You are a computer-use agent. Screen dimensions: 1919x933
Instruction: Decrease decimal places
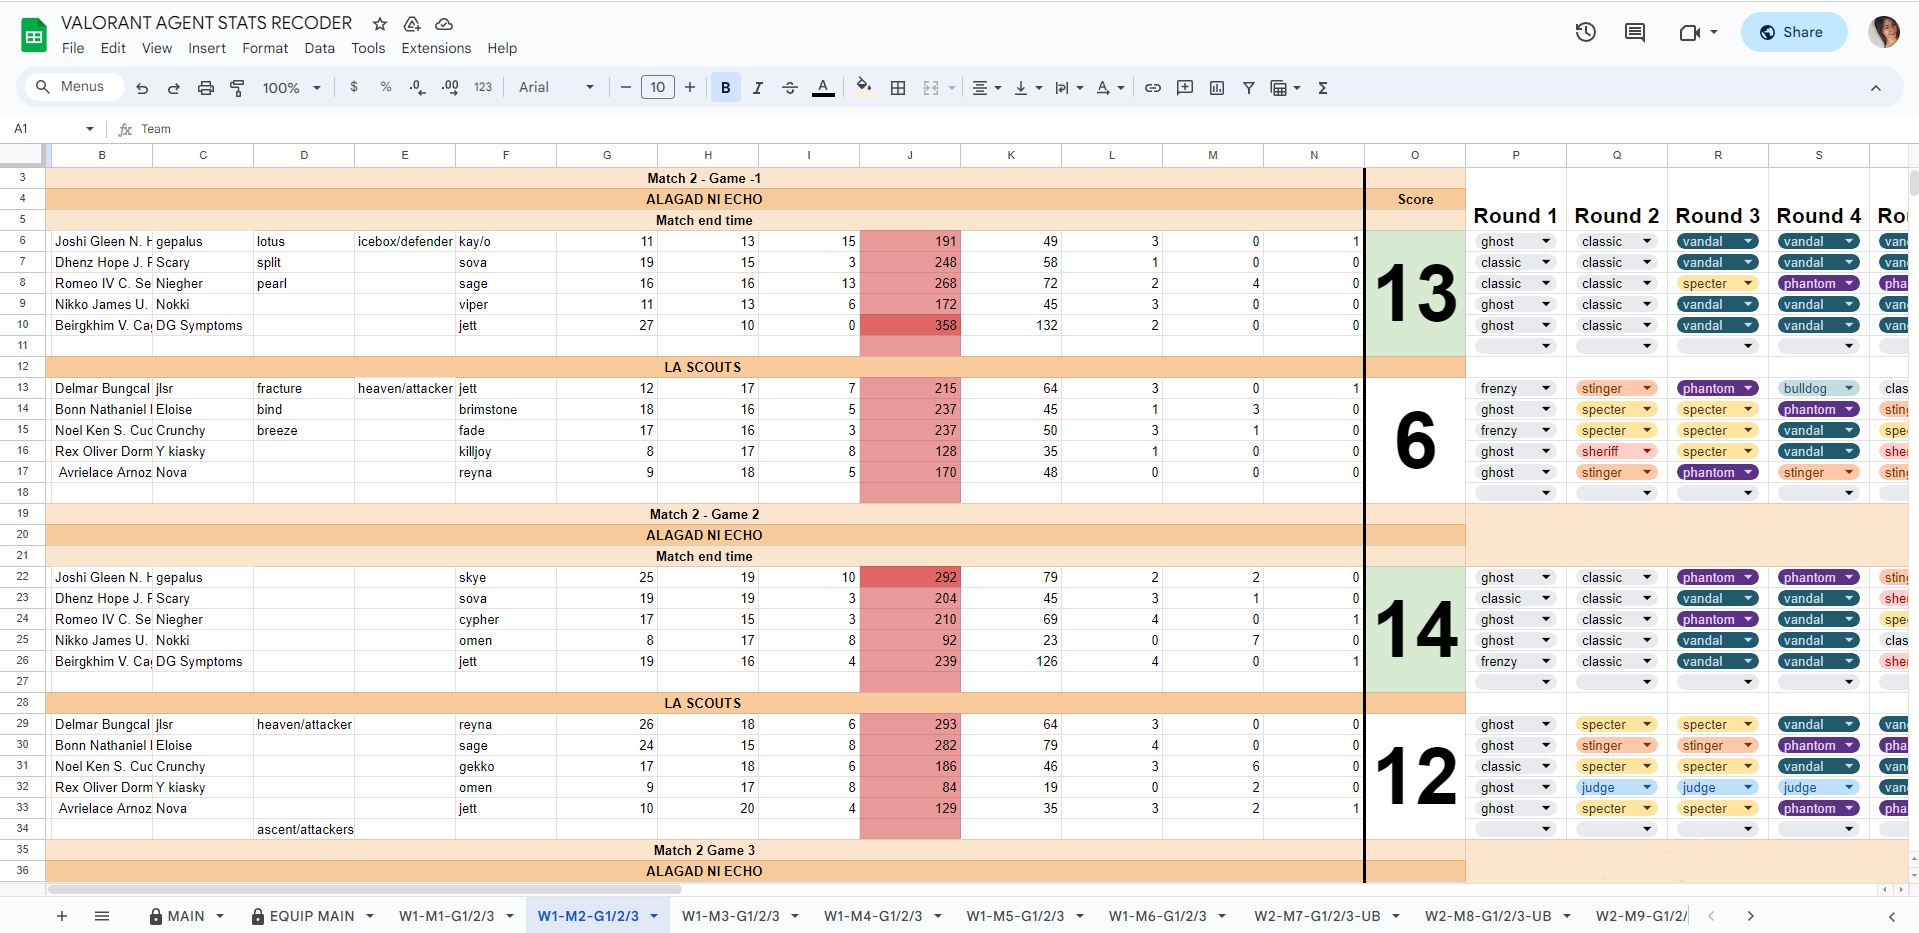tap(418, 87)
